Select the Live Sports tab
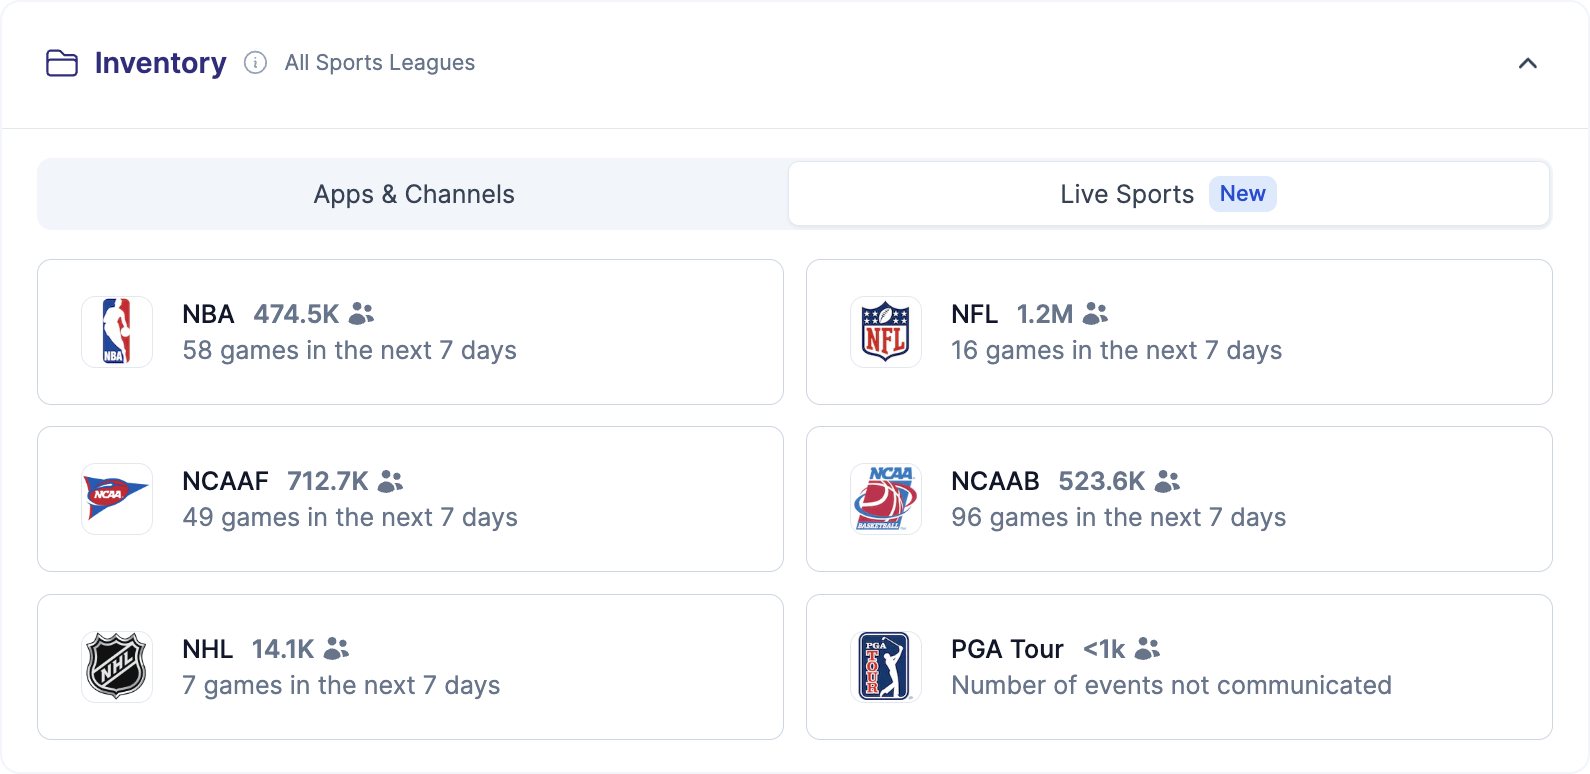This screenshot has width=1590, height=774. [x=1169, y=194]
